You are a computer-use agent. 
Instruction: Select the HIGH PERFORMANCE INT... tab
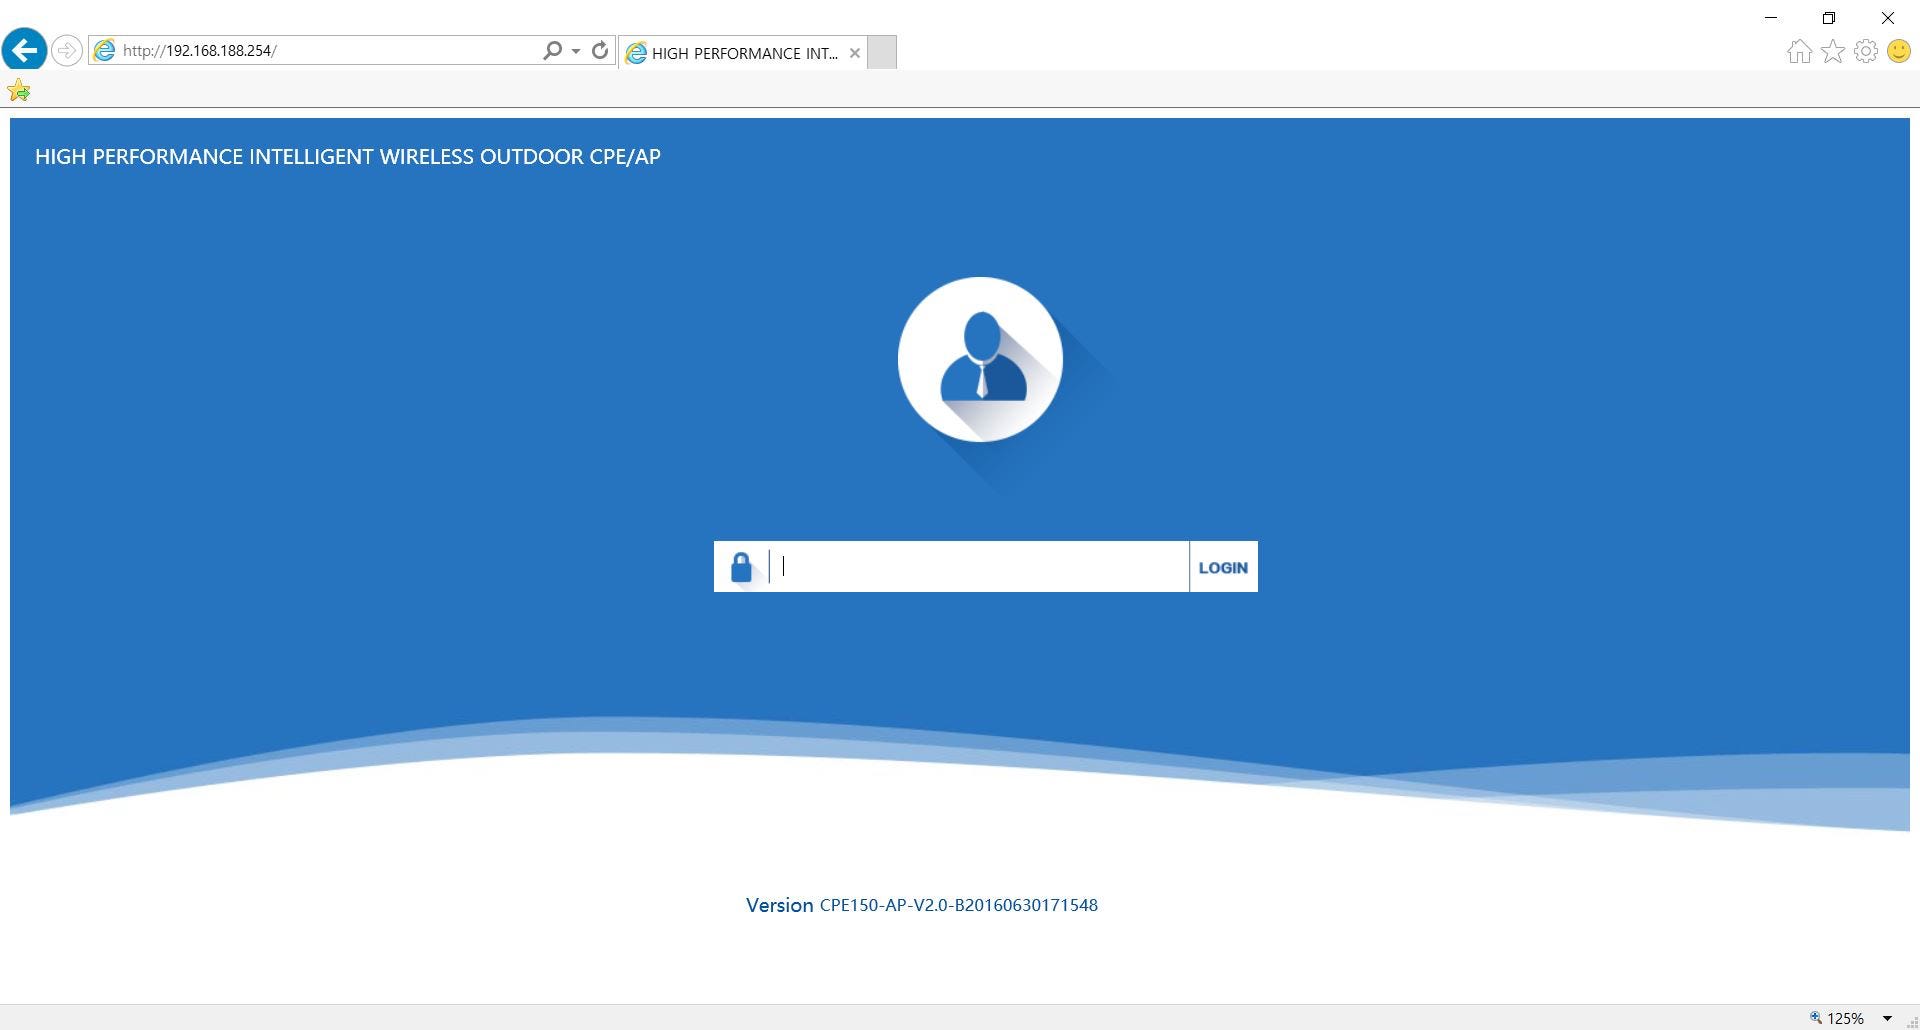coord(743,53)
